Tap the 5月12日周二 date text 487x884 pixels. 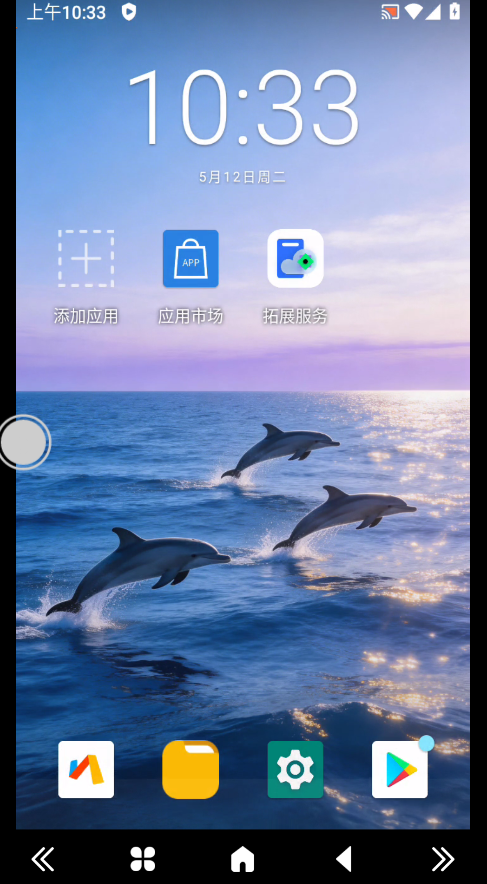242,177
